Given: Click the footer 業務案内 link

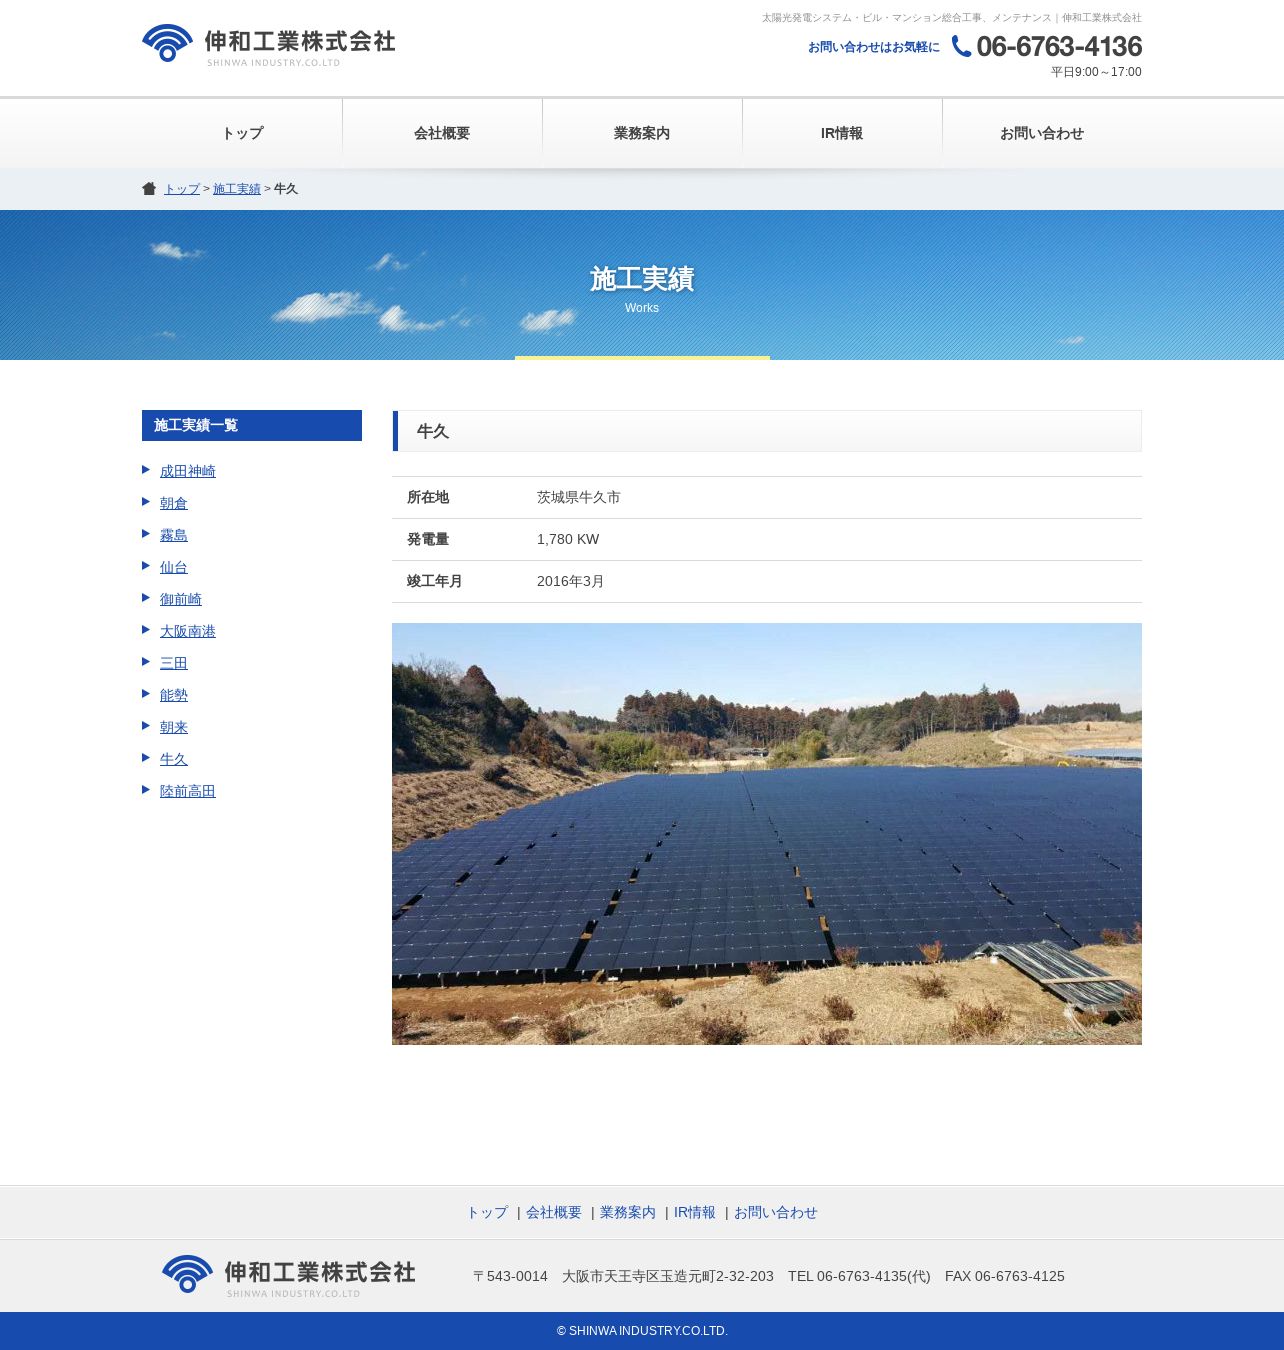Looking at the screenshot, I should tap(628, 1212).
